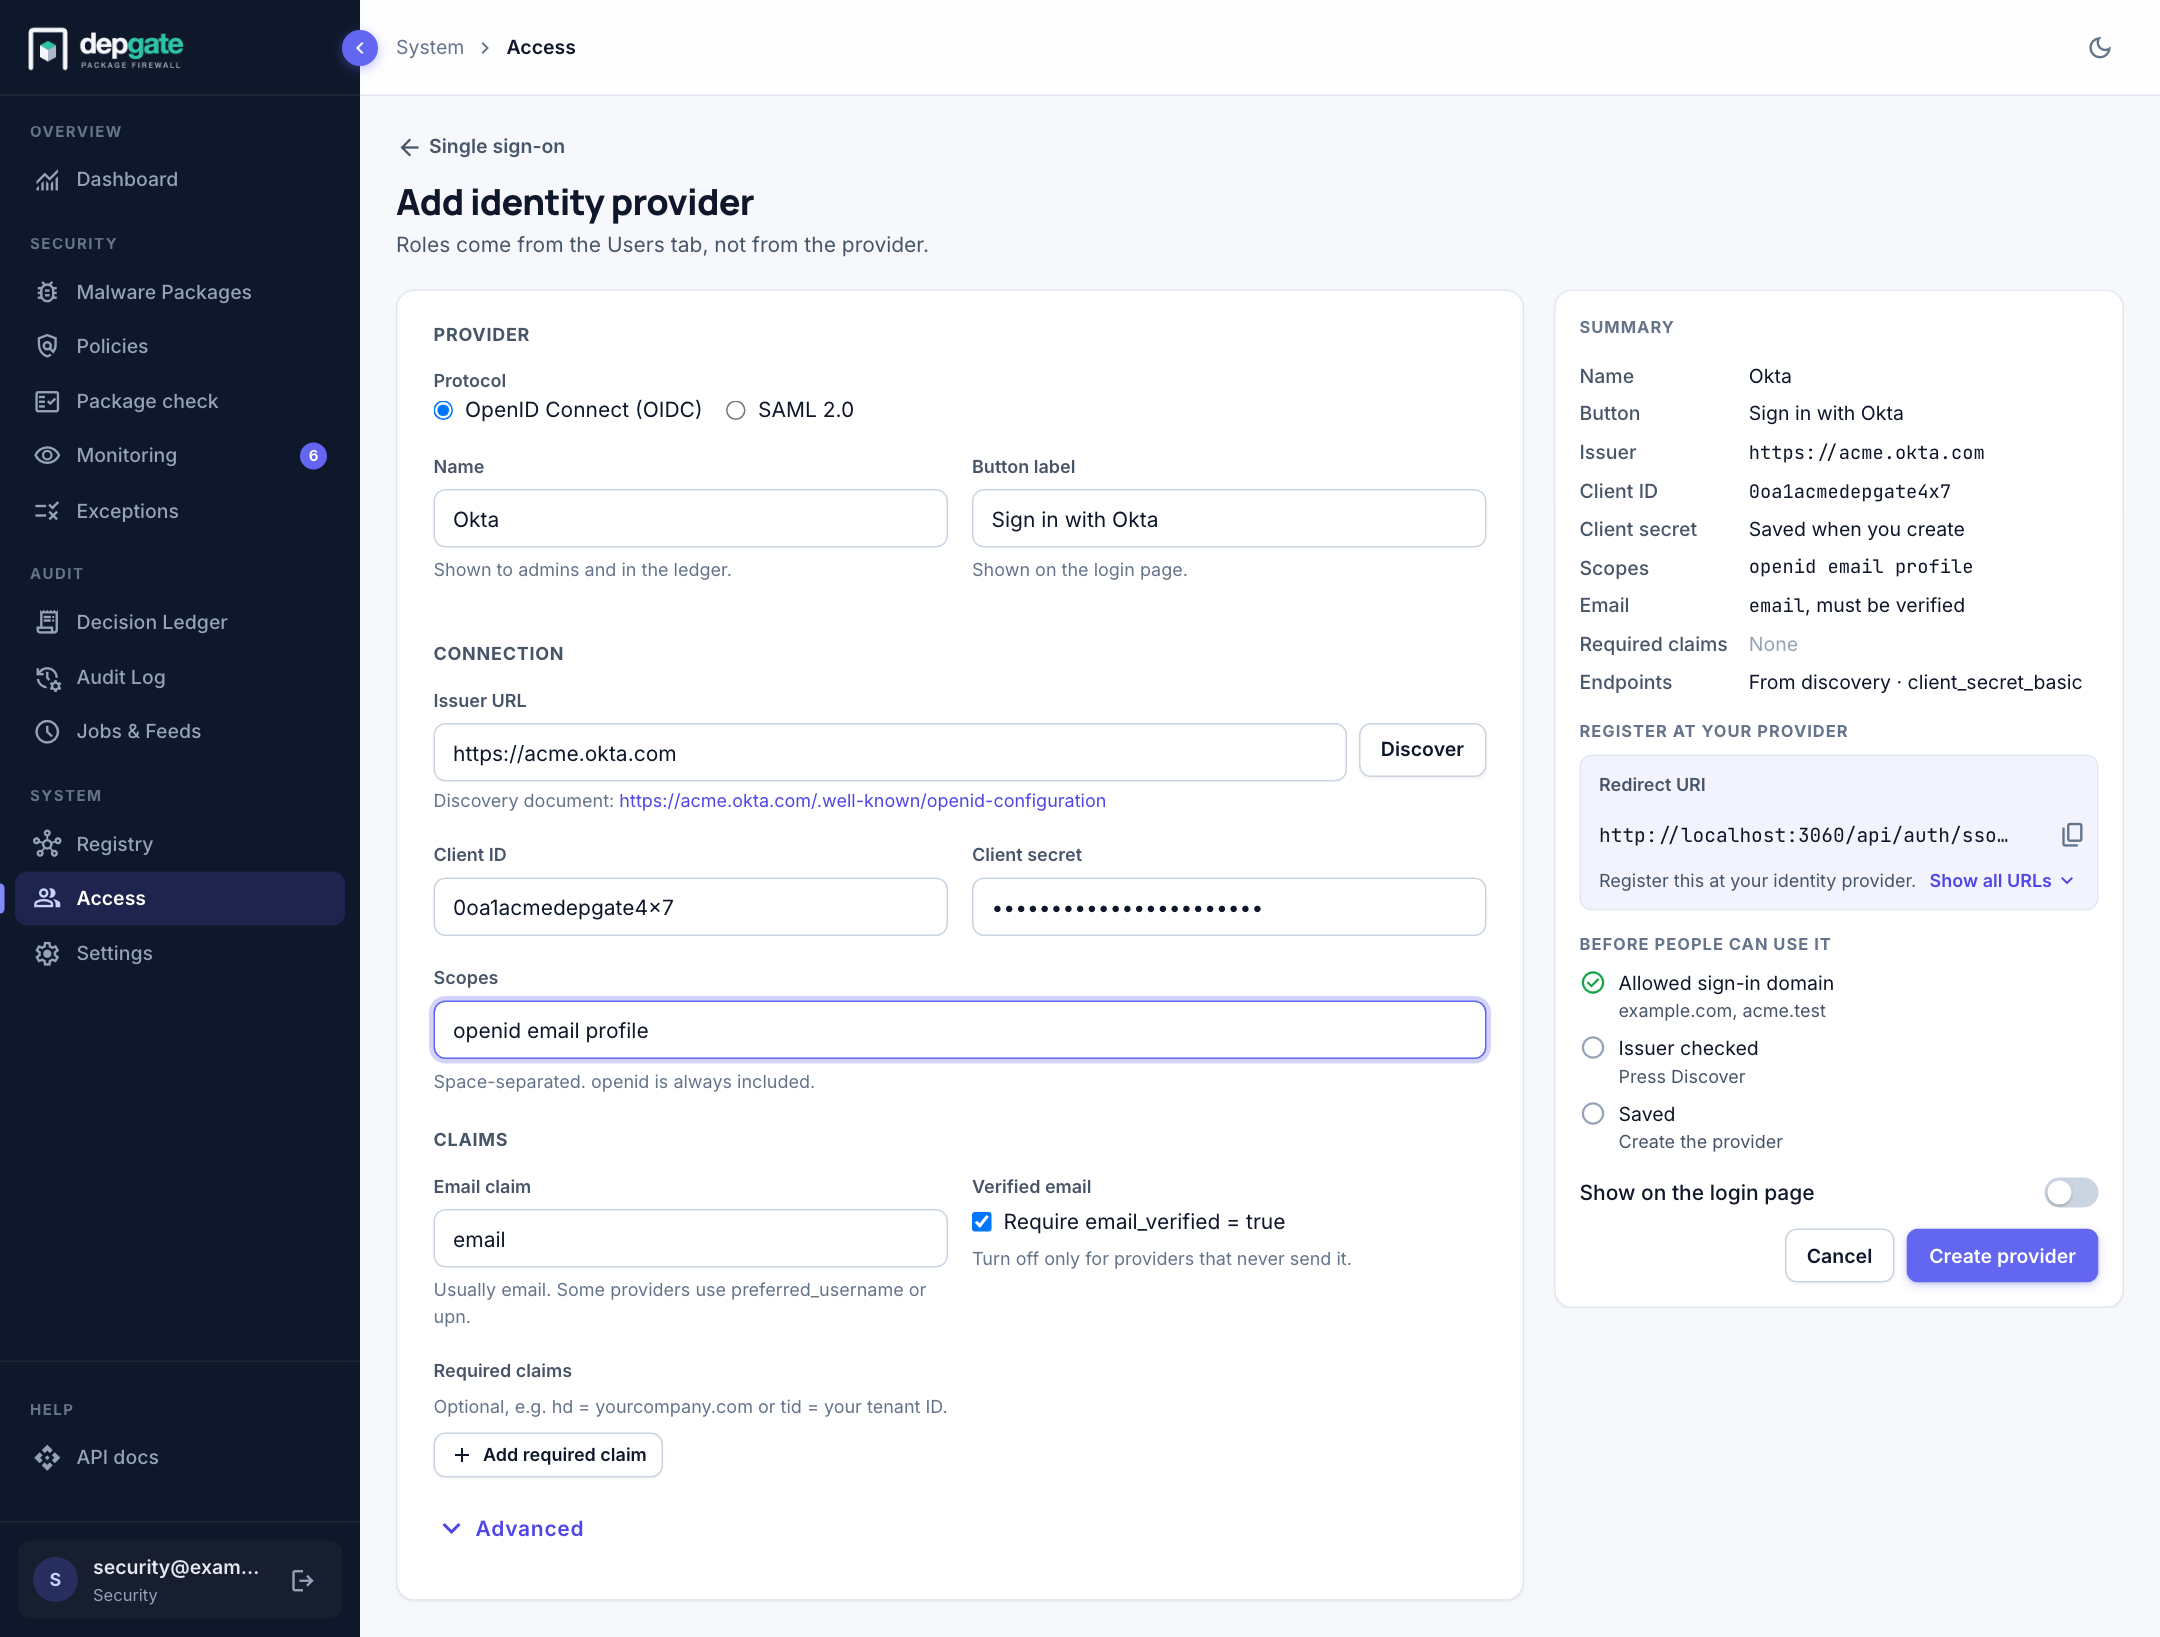Toggle Show on the login page
Image resolution: width=2160 pixels, height=1637 pixels.
click(2070, 1192)
